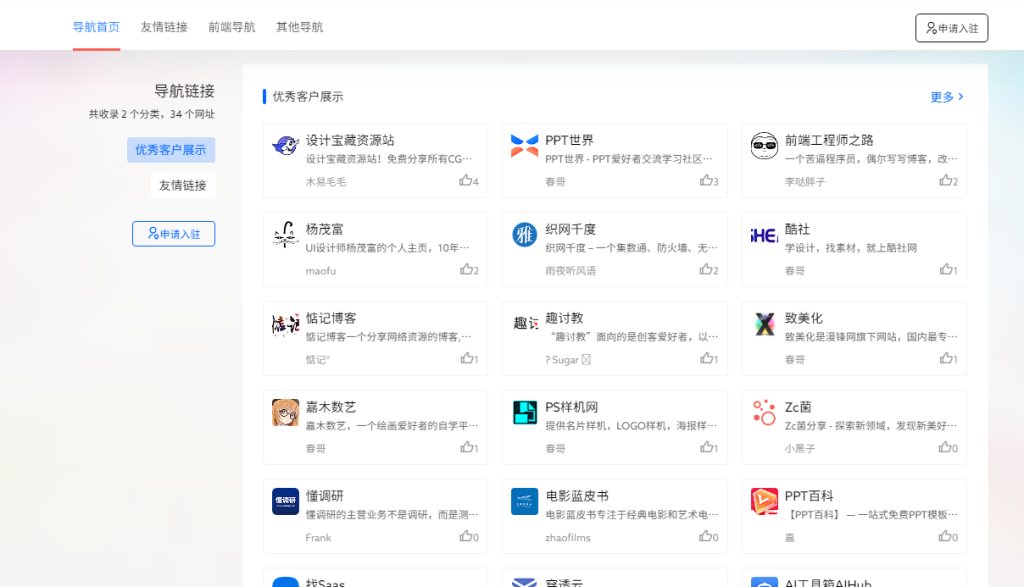Click the 酷社 logo icon
Image resolution: width=1024 pixels, height=587 pixels.
click(x=764, y=234)
